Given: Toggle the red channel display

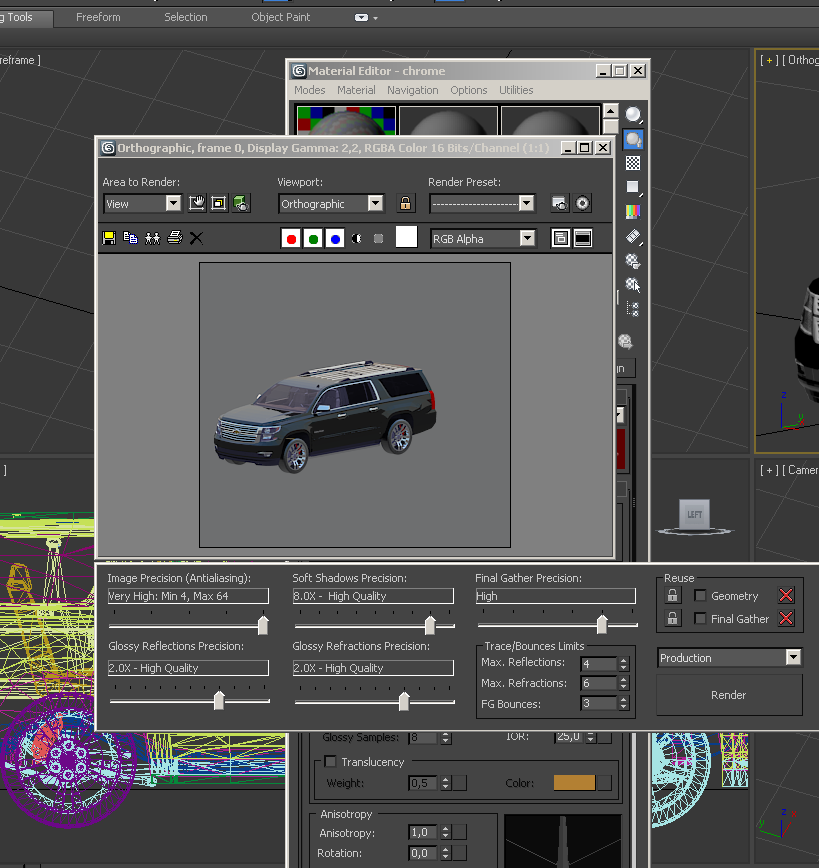Looking at the screenshot, I should click(x=291, y=239).
